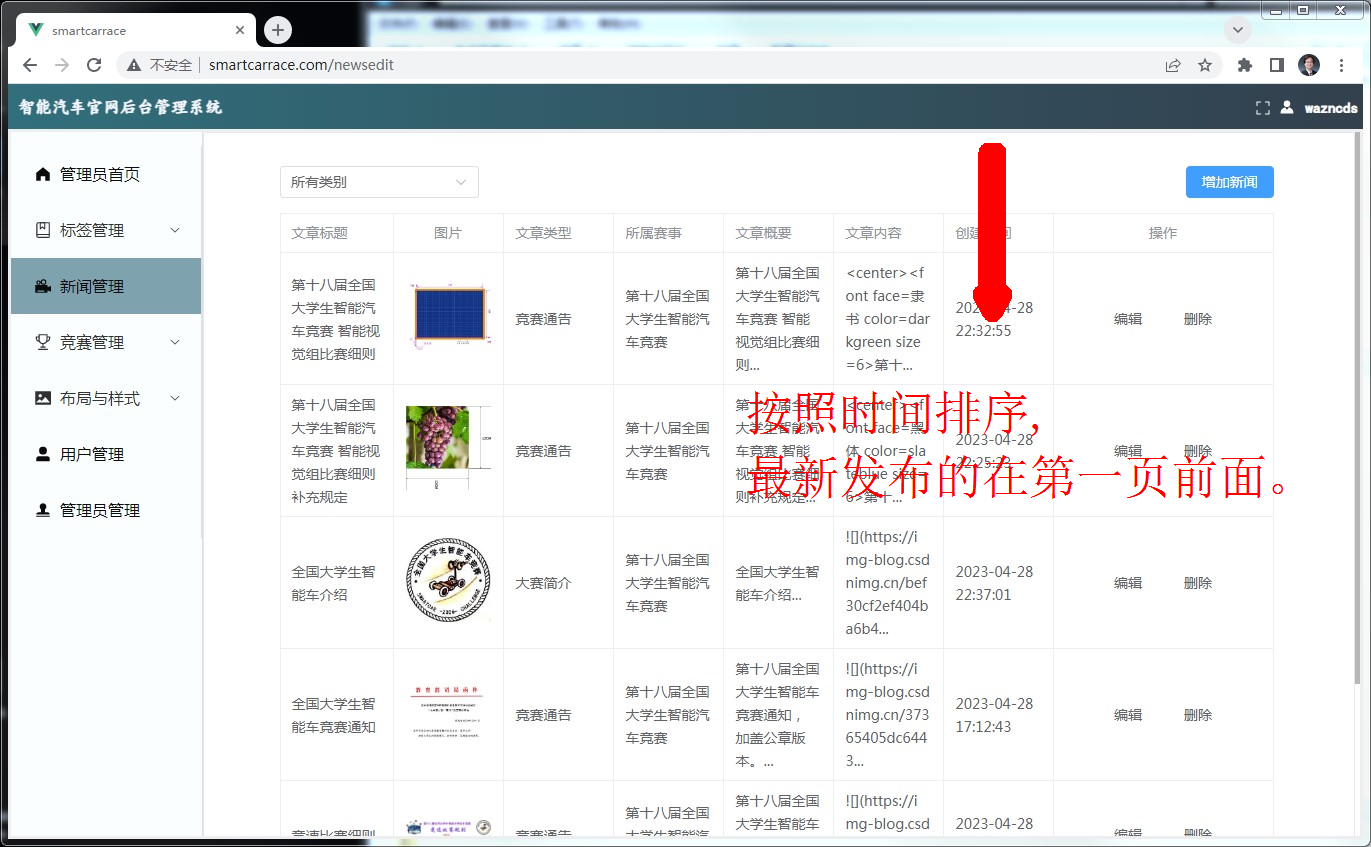Open the wazncds account name

[1331, 107]
